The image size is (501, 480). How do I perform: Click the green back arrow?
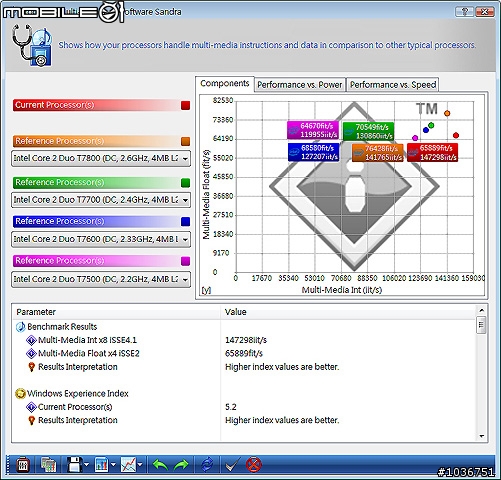coord(160,464)
